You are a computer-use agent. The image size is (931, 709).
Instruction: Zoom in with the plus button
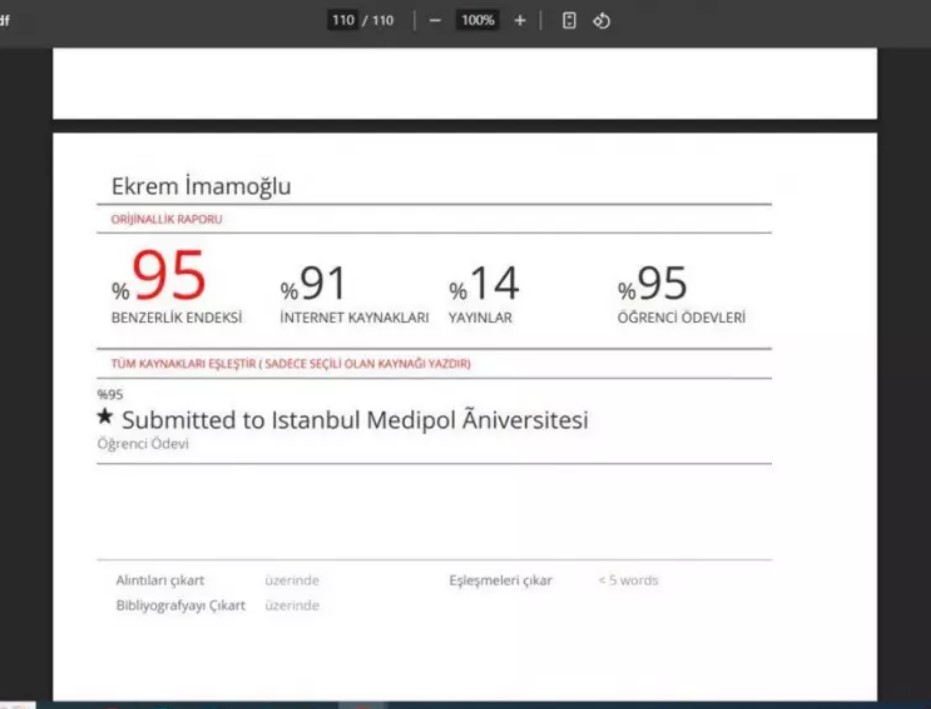pos(519,20)
